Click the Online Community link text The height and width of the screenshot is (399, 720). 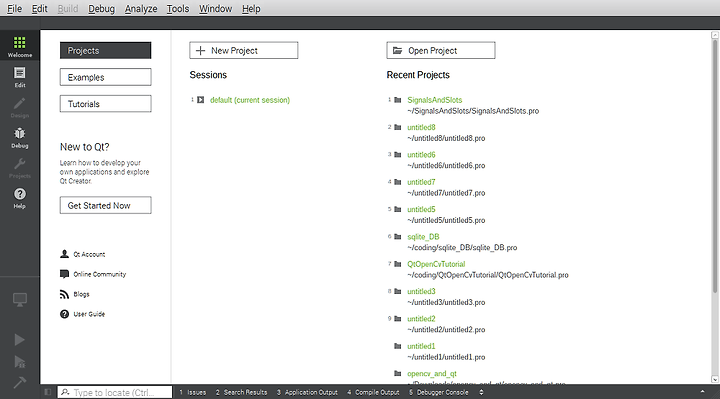pyautogui.click(x=100, y=274)
